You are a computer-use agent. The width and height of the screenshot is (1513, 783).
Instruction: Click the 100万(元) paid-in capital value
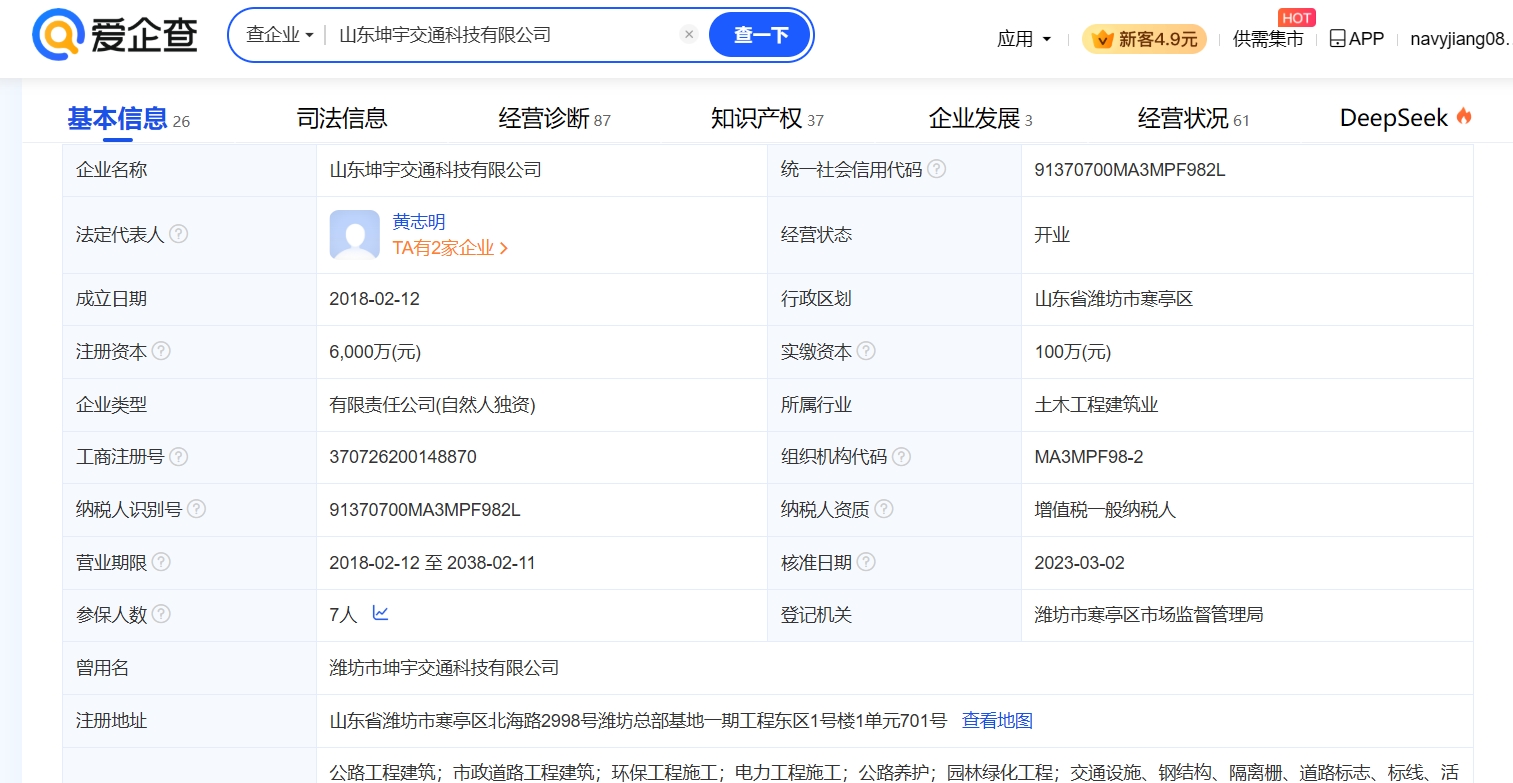(1073, 352)
